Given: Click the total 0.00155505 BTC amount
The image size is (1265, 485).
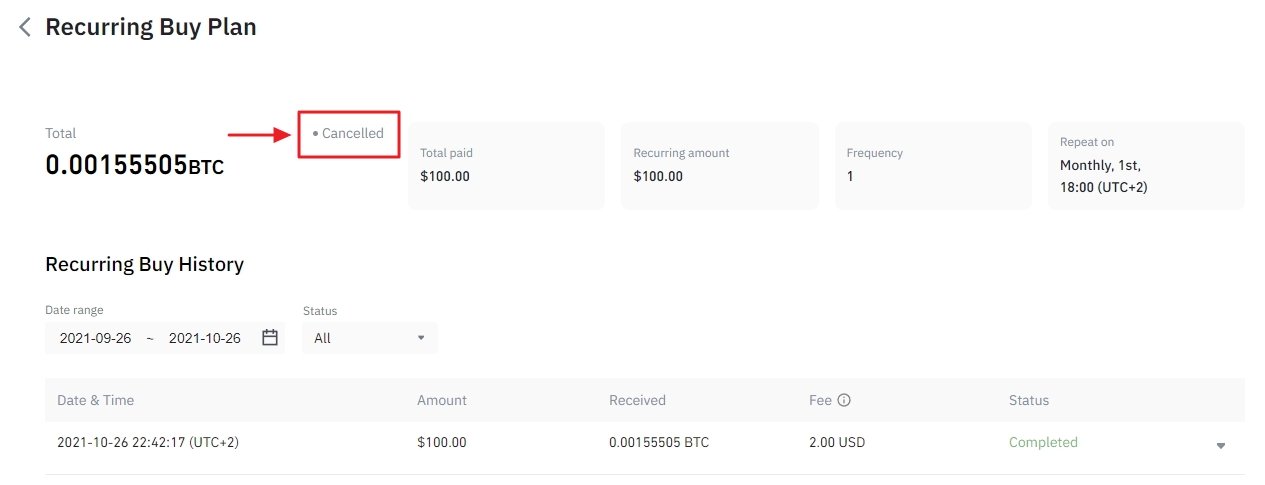Looking at the screenshot, I should tap(135, 166).
